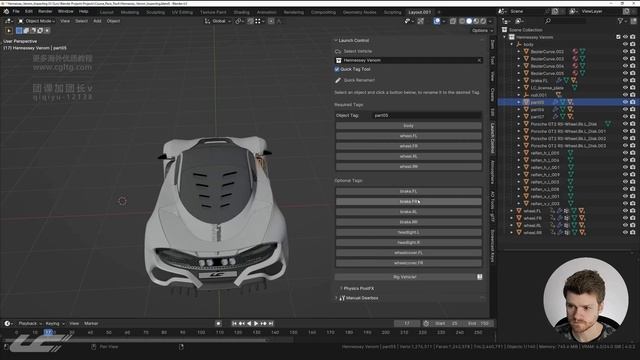
Task: Disable rendering for the body armature camera icon
Action: coord(633,44)
